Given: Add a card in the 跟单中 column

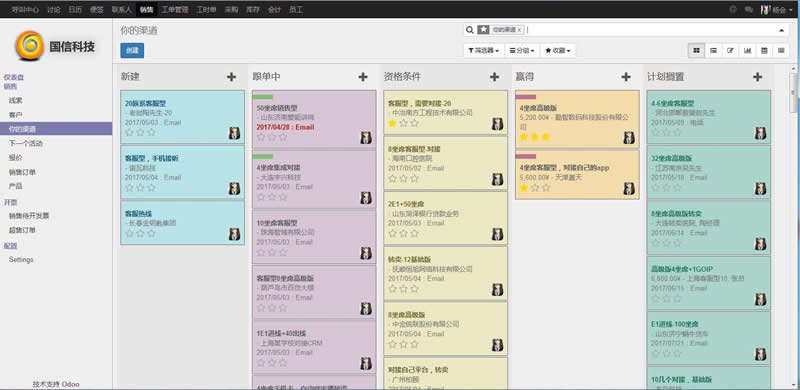Looking at the screenshot, I should coord(363,77).
